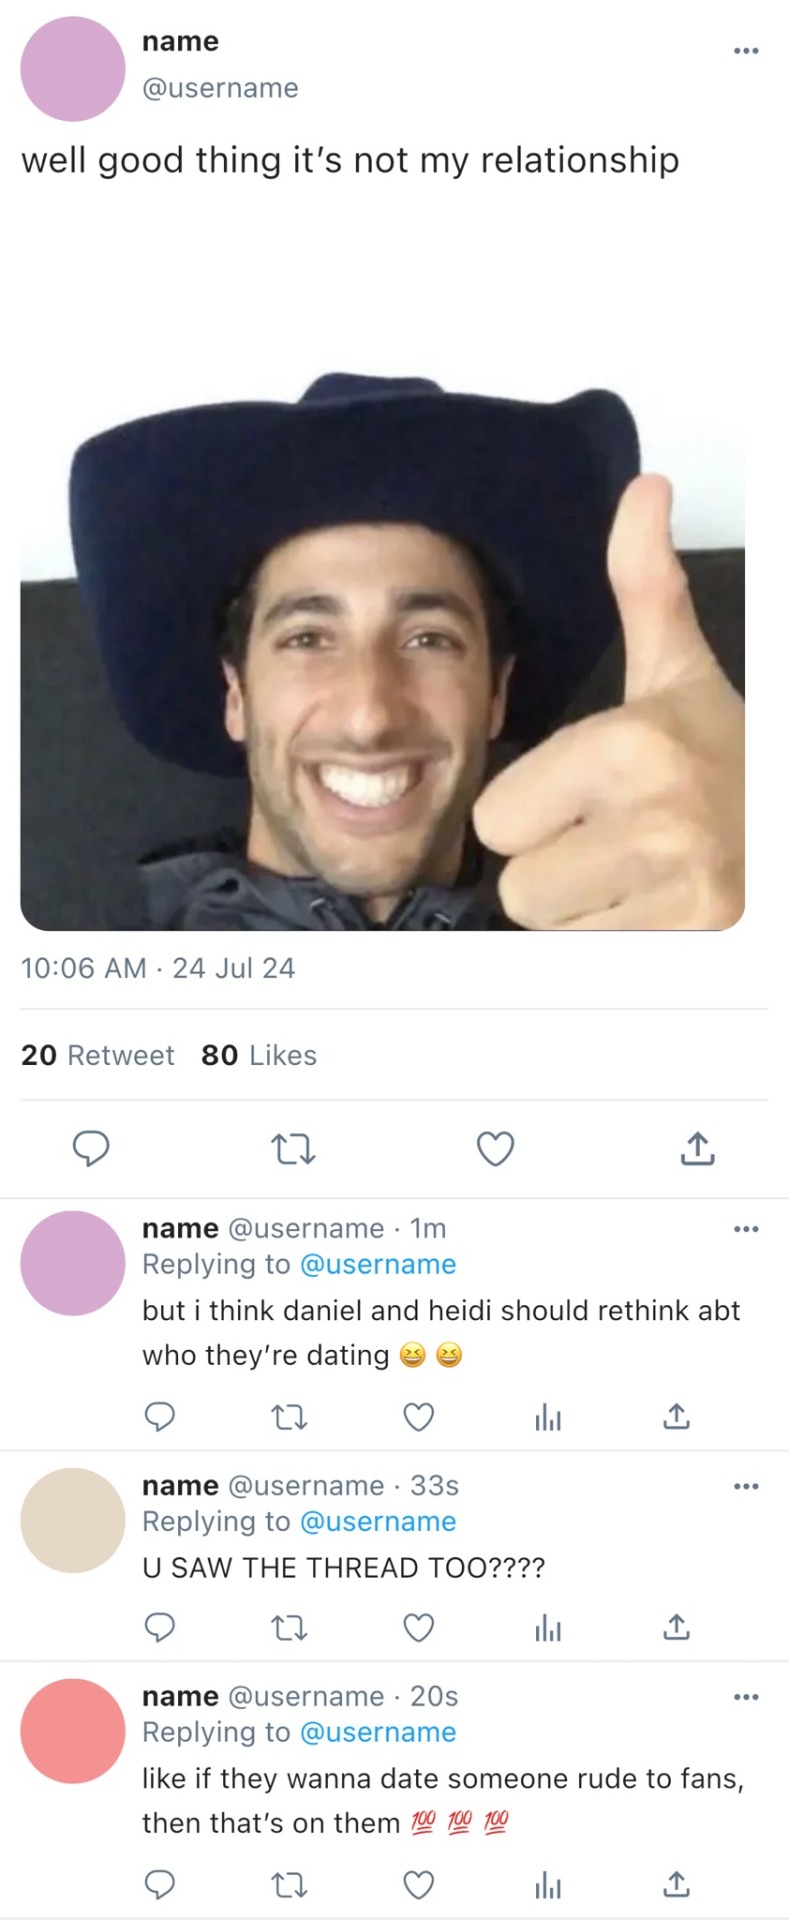The image size is (789, 1920).
Task: Like the U SAW THE THREAD TOO reply
Action: (419, 1629)
